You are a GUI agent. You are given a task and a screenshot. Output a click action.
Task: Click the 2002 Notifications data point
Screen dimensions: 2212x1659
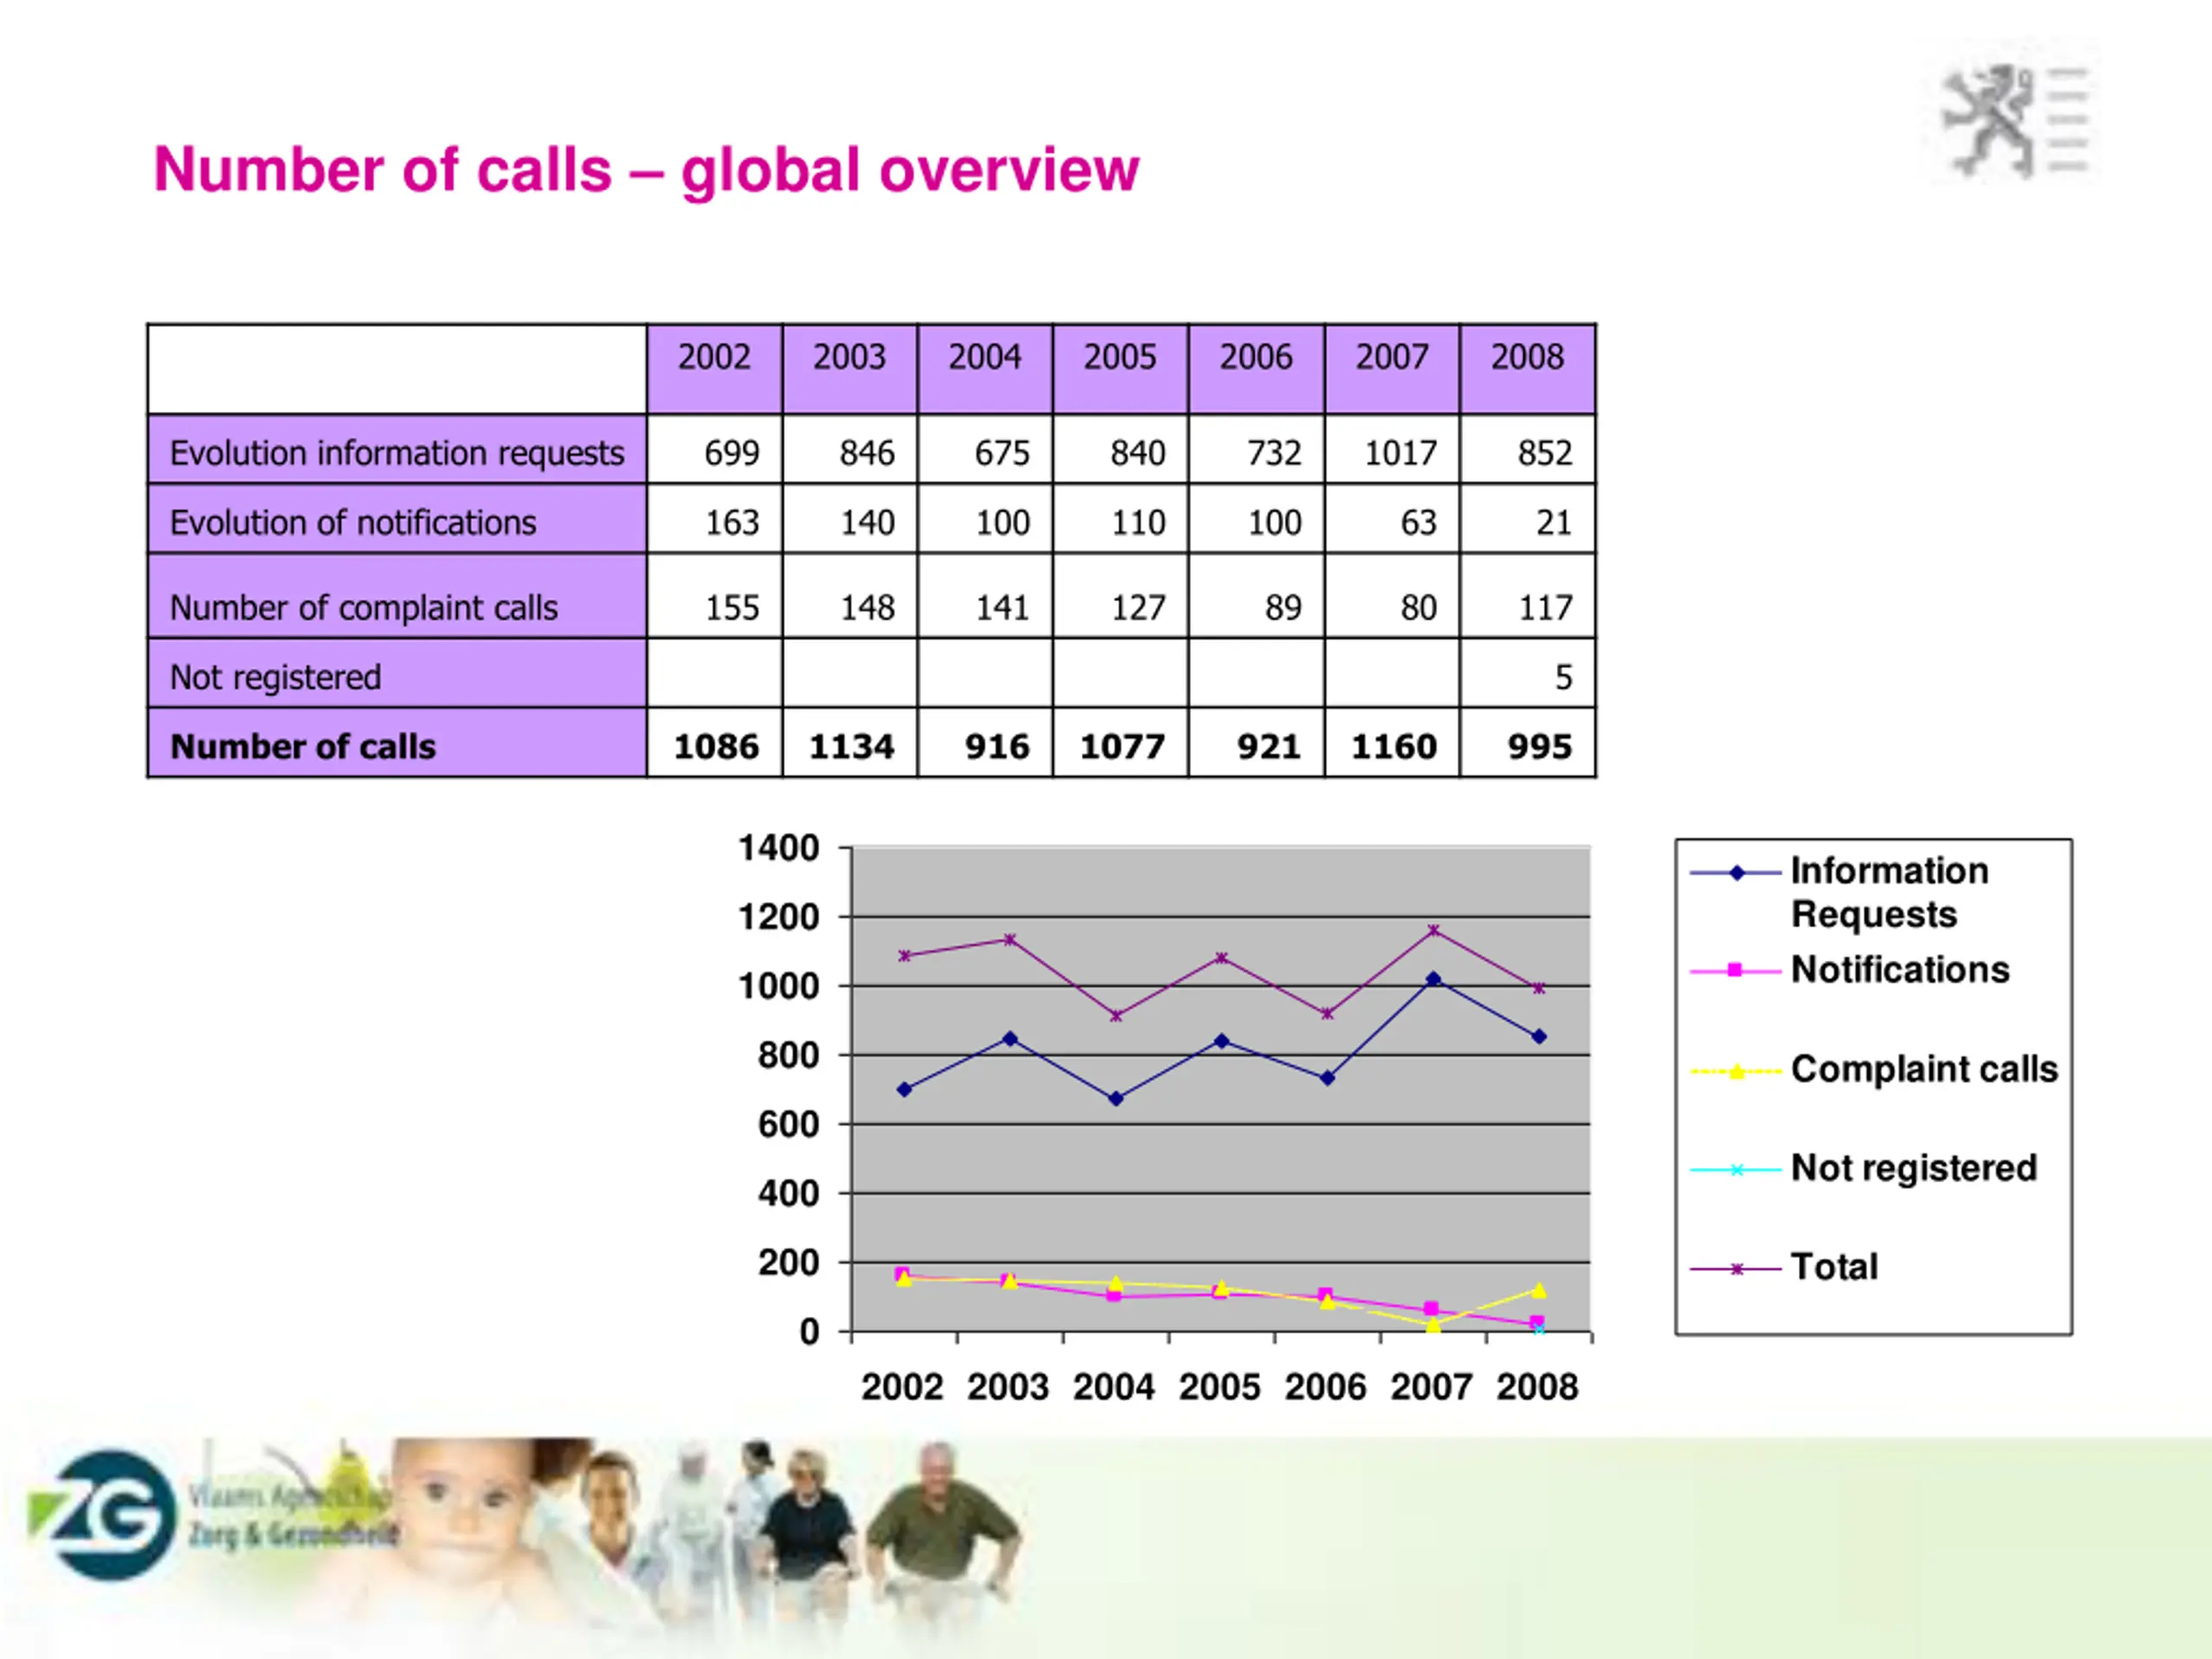tap(902, 1273)
